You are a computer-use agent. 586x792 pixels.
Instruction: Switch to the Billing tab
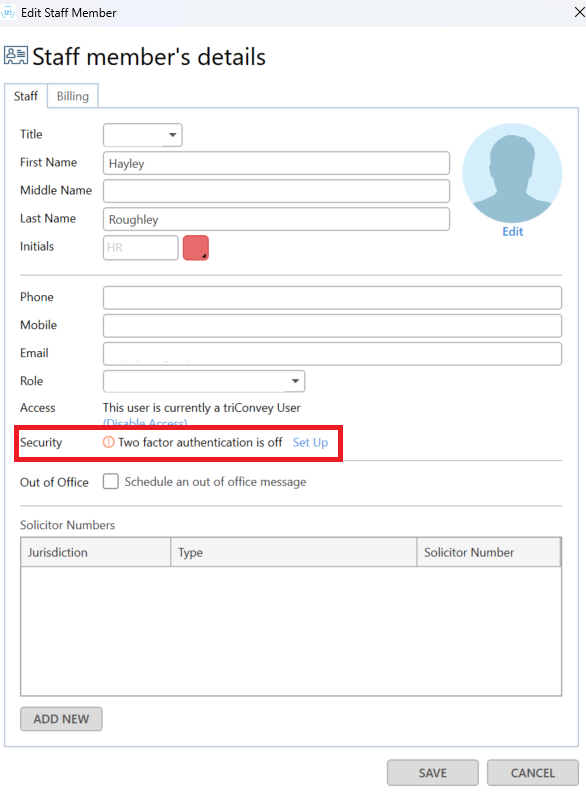[x=73, y=96]
